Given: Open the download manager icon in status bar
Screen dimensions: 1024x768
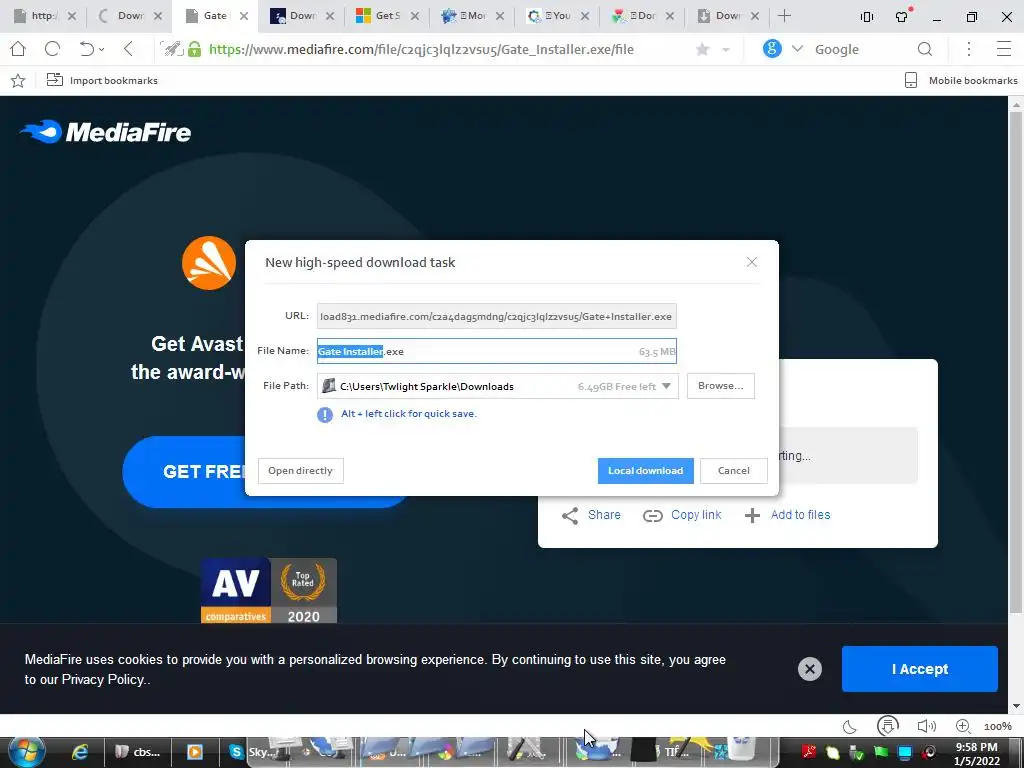Looking at the screenshot, I should [888, 726].
